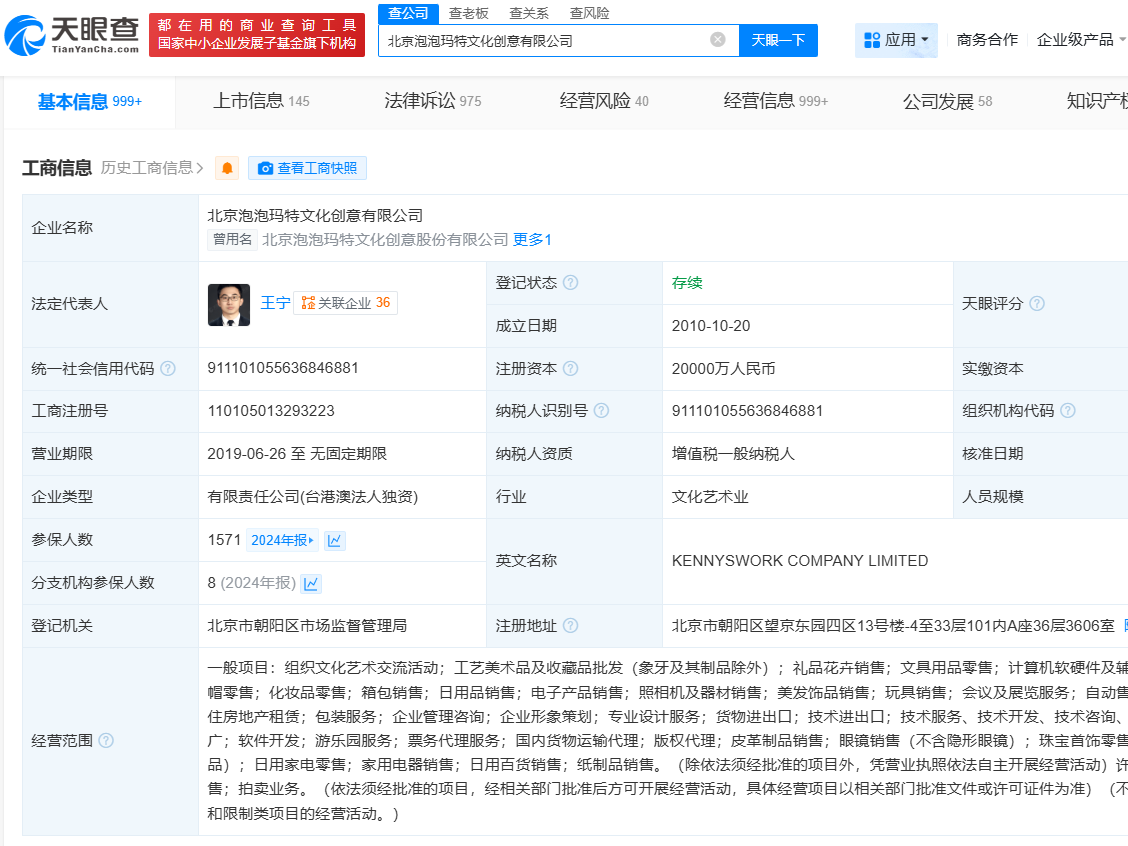Click help icon next to 统一社会信用代码
1128x846 pixels.
tap(168, 368)
